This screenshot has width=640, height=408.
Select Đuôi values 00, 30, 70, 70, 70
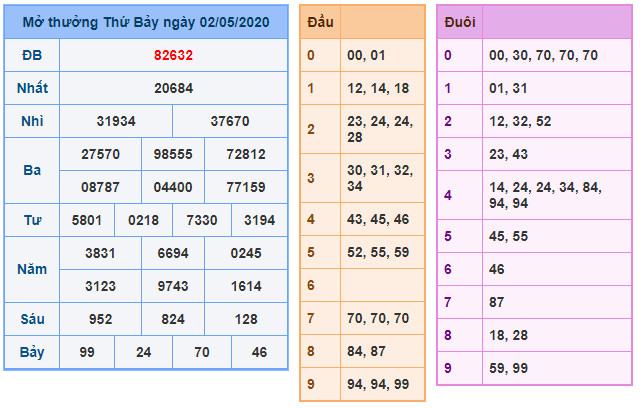coord(543,55)
